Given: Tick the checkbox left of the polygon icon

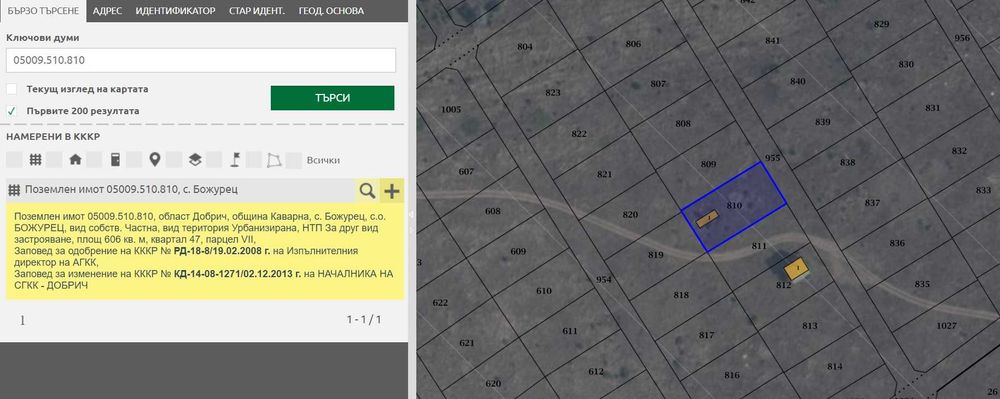Looking at the screenshot, I should point(254,160).
